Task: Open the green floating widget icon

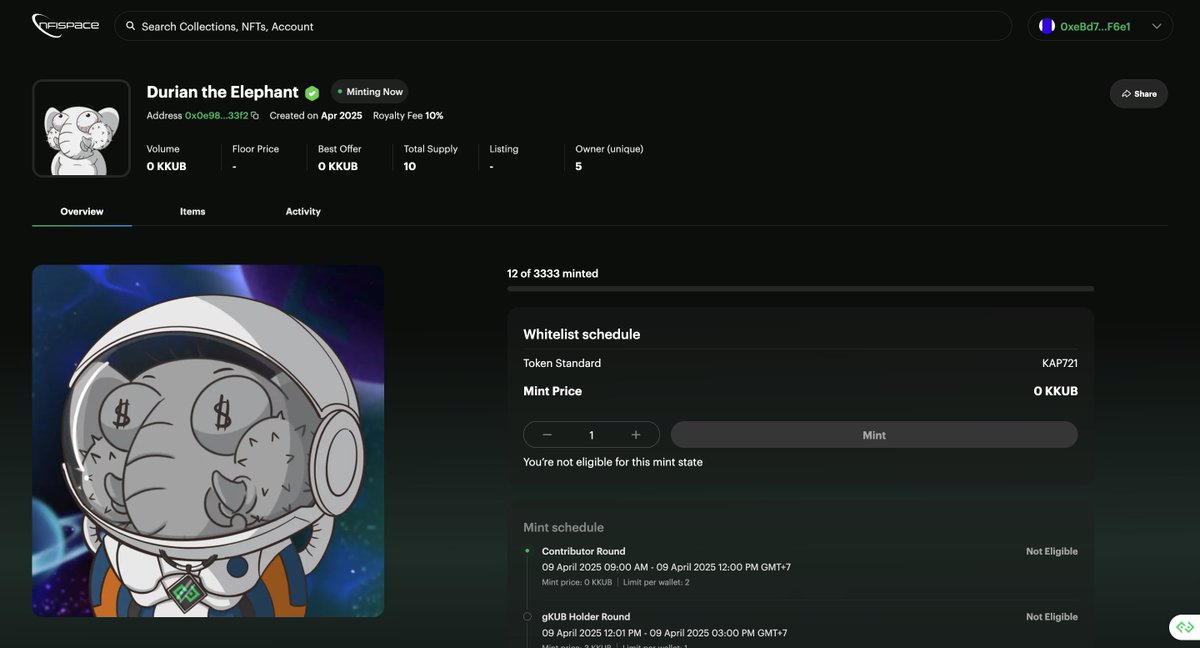Action: click(x=1185, y=627)
